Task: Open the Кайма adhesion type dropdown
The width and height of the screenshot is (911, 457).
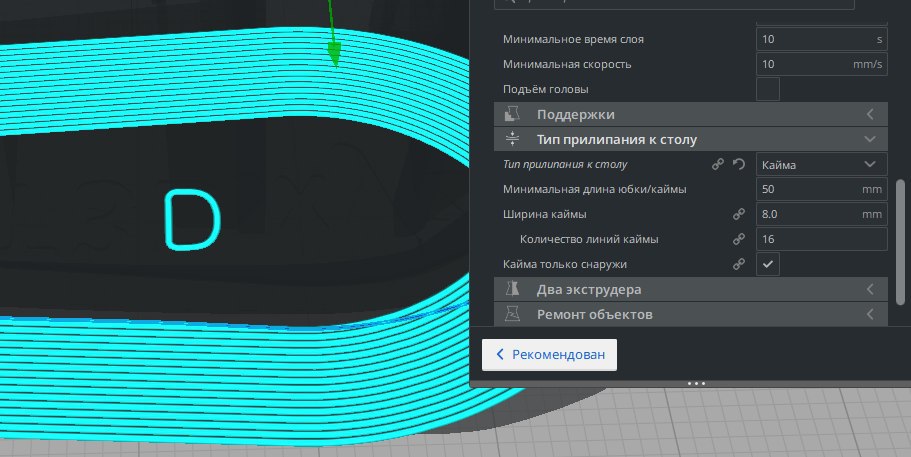Action: 822,164
